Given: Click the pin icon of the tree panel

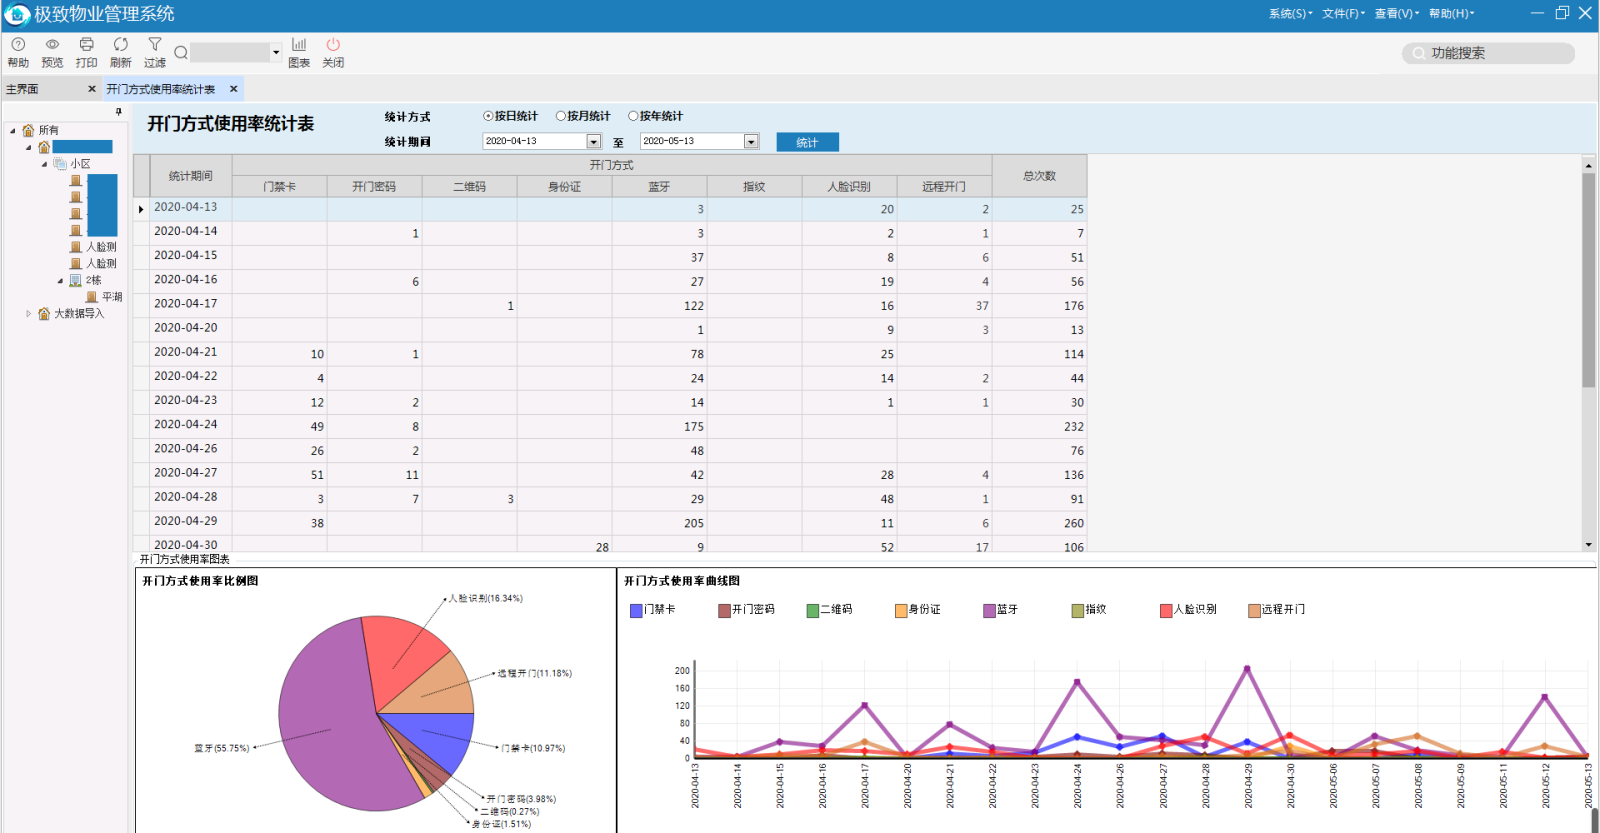Looking at the screenshot, I should coord(118,111).
